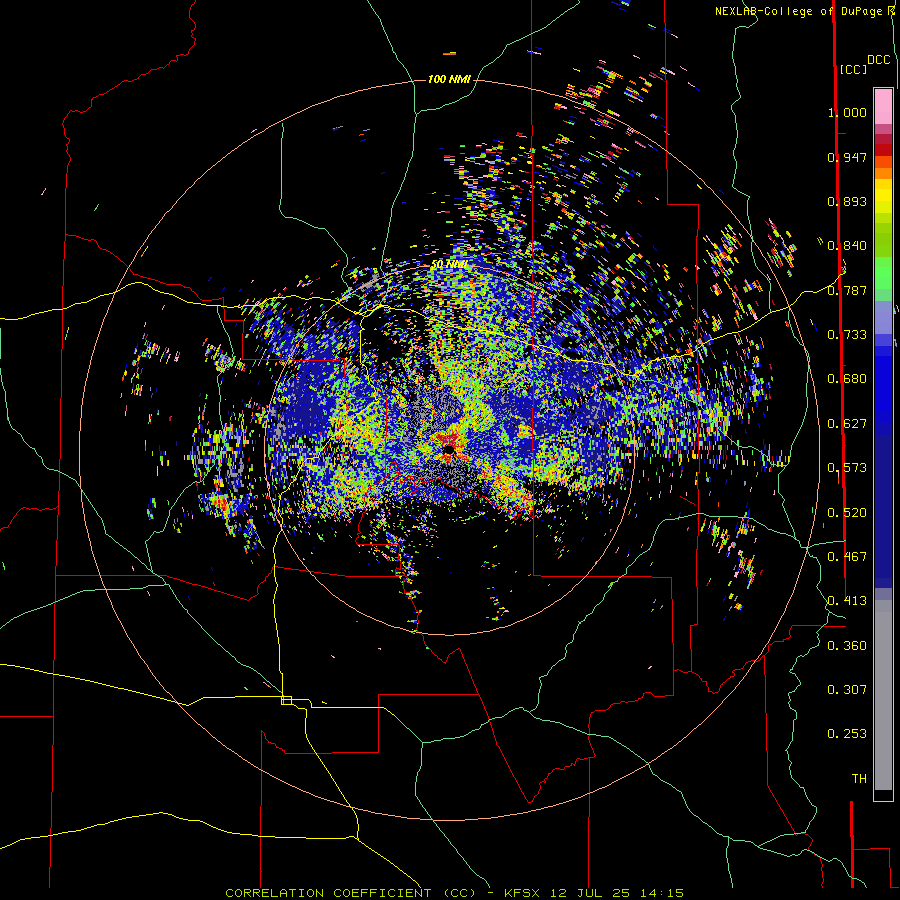Click the black radar site dot at center
This screenshot has width=900, height=900.
tap(449, 449)
